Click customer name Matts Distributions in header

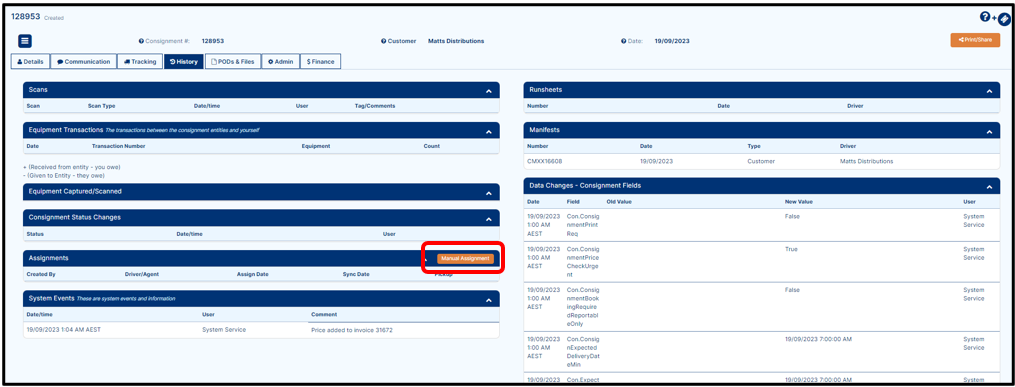click(456, 41)
